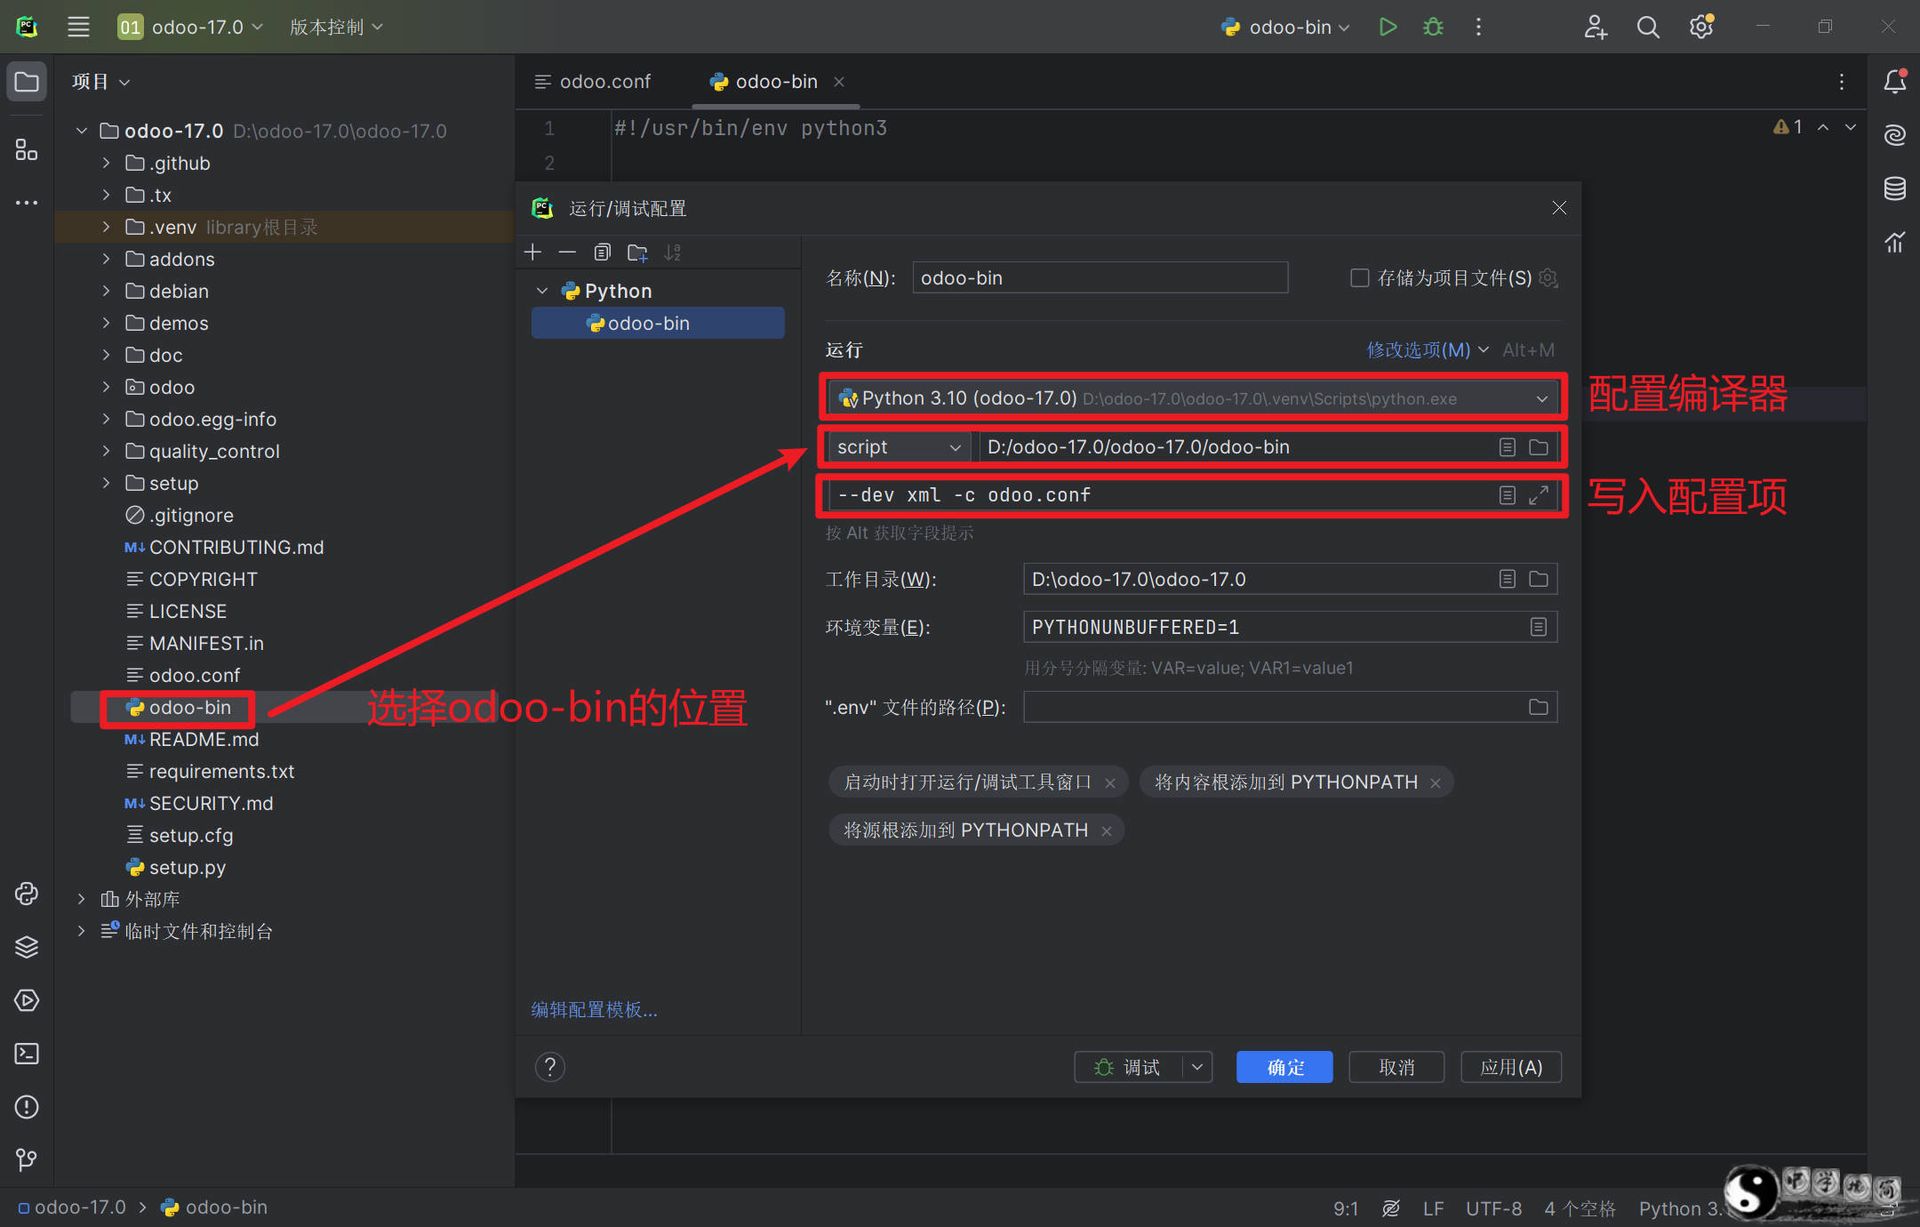Remove add content roots to PYTHONPATH option
Screen dimensions: 1920x1227
[x=1435, y=783]
